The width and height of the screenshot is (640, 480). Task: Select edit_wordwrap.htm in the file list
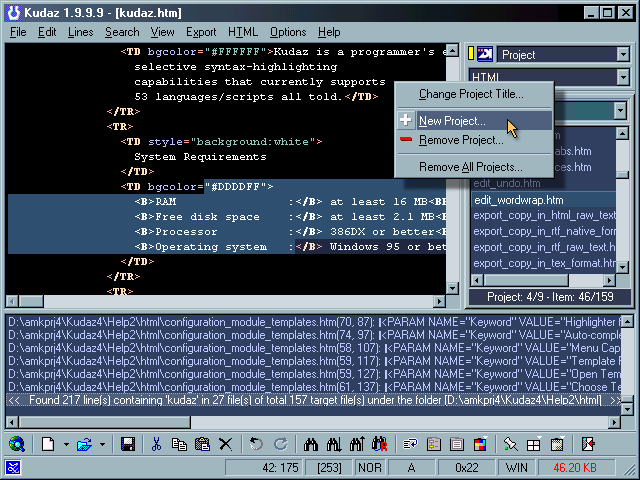543,200
